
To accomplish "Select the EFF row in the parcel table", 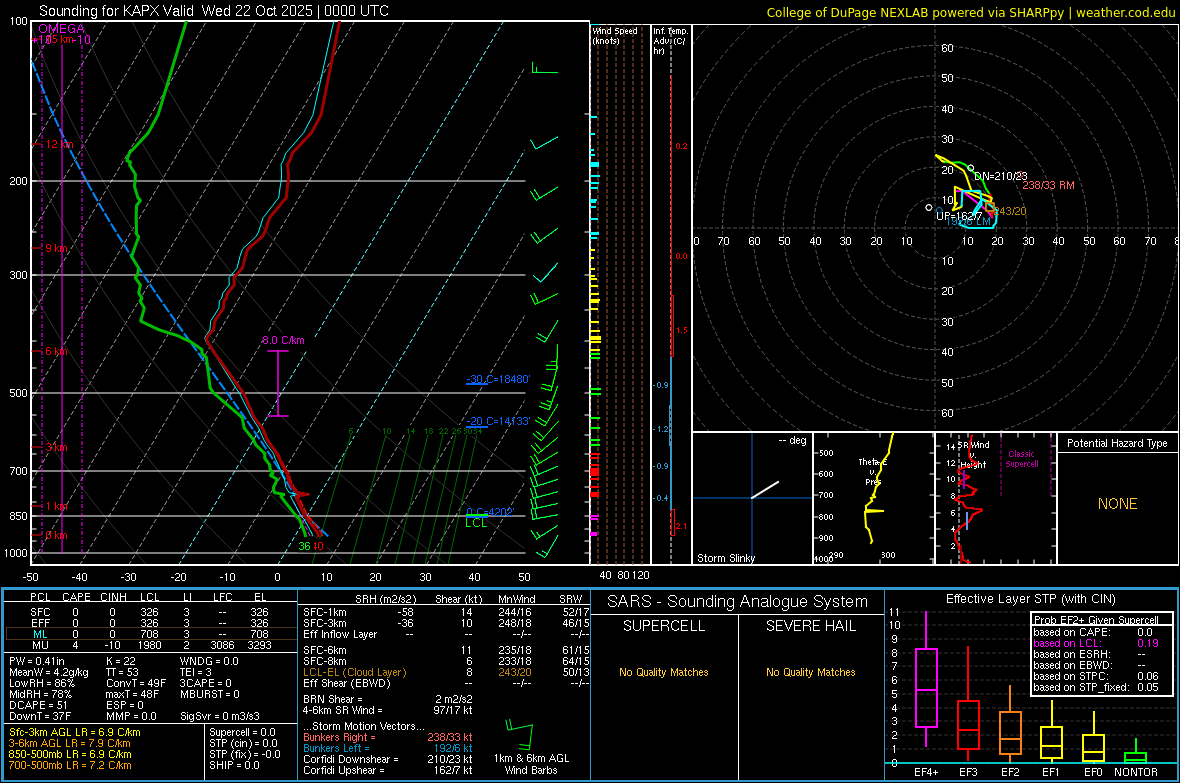I will point(149,623).
